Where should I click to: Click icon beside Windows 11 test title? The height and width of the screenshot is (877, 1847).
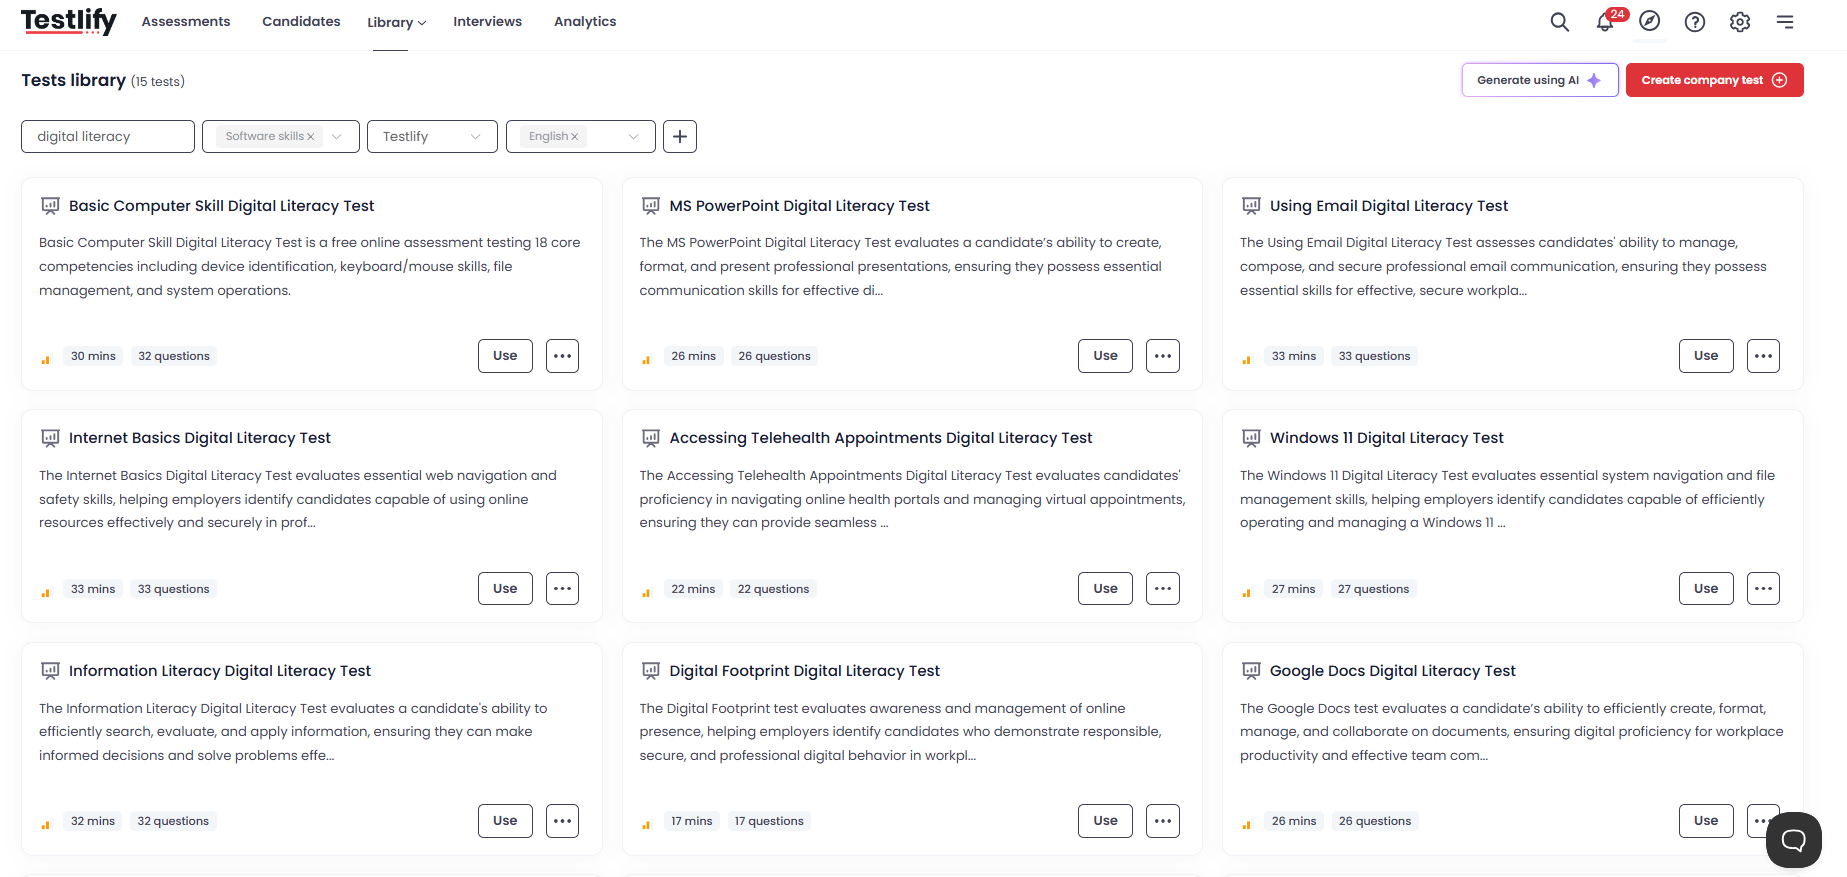[x=1251, y=438]
